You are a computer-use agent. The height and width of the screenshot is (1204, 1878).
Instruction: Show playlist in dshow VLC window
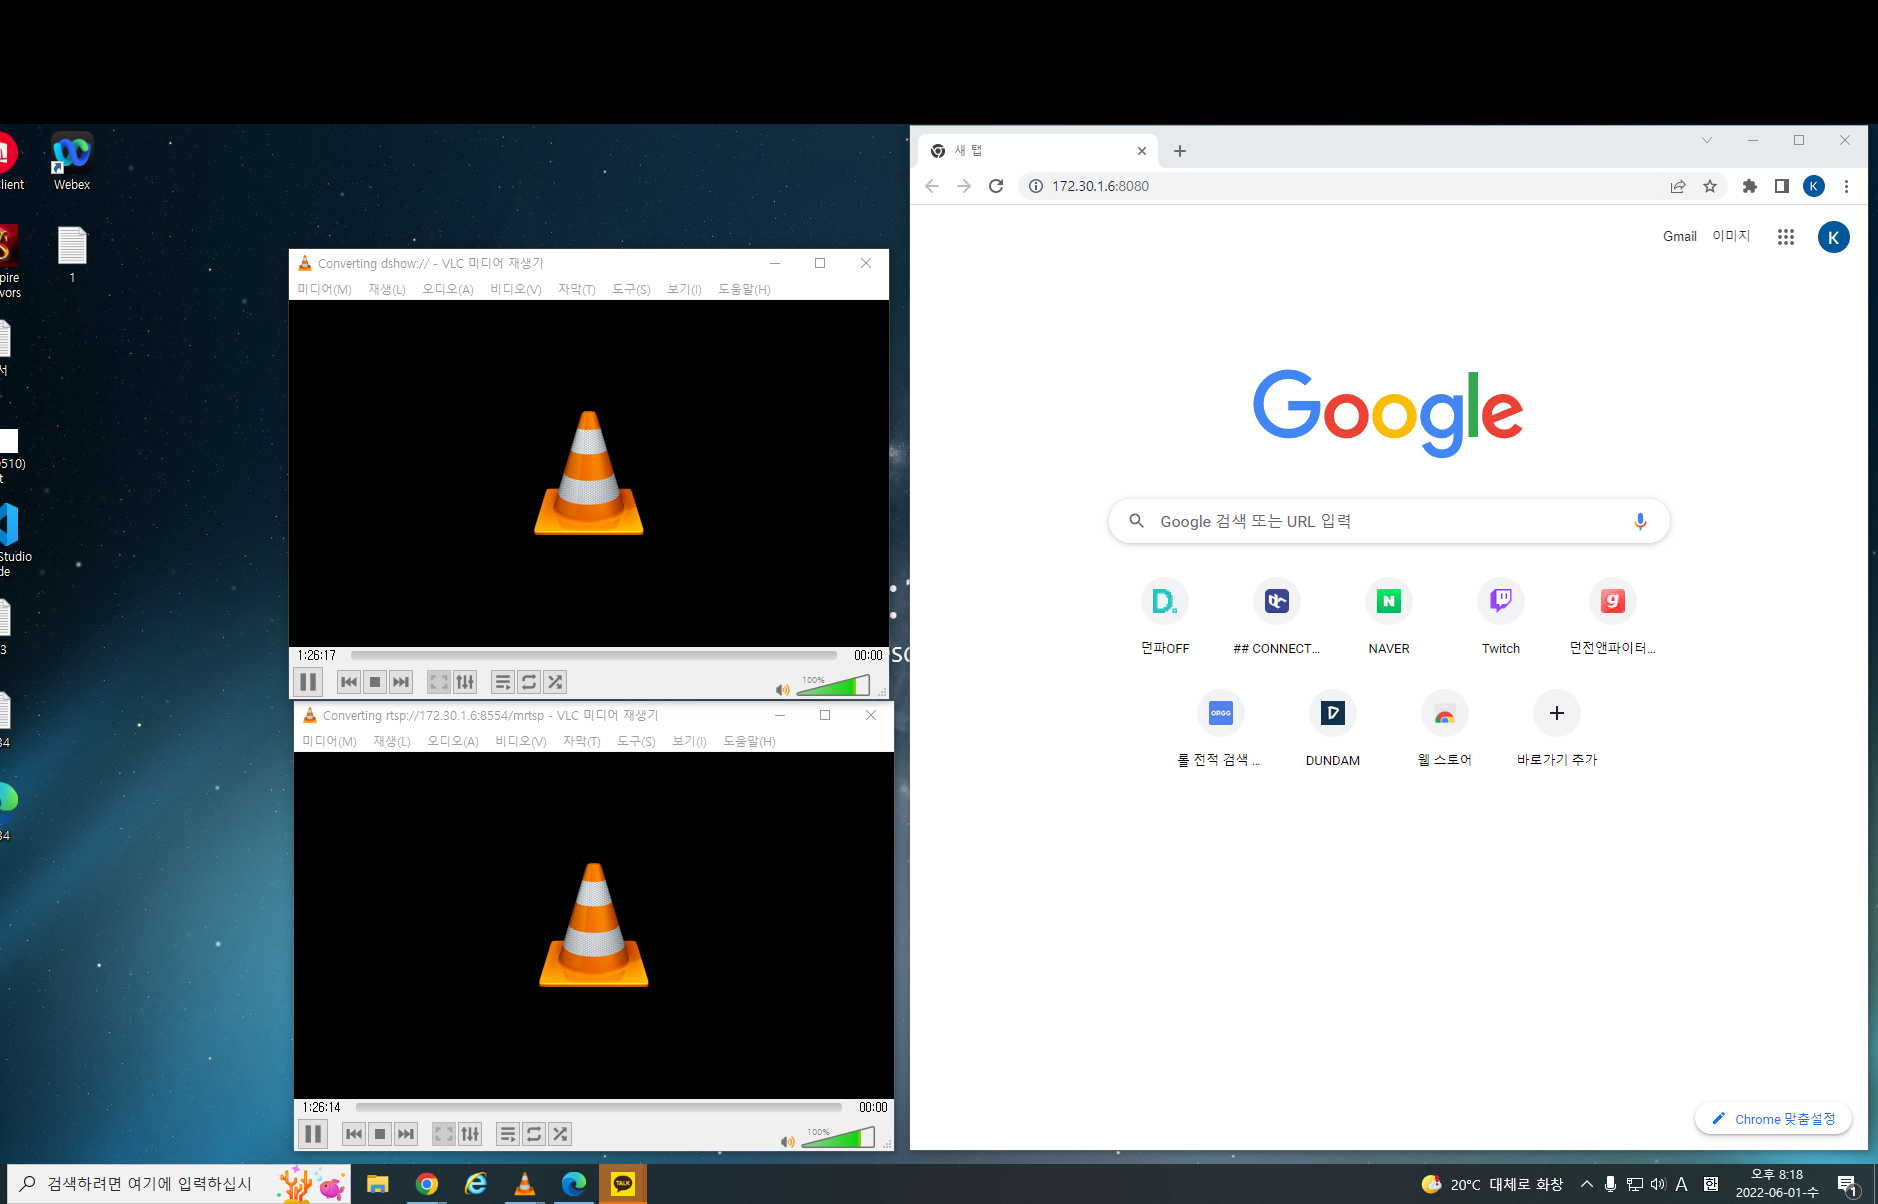point(503,682)
